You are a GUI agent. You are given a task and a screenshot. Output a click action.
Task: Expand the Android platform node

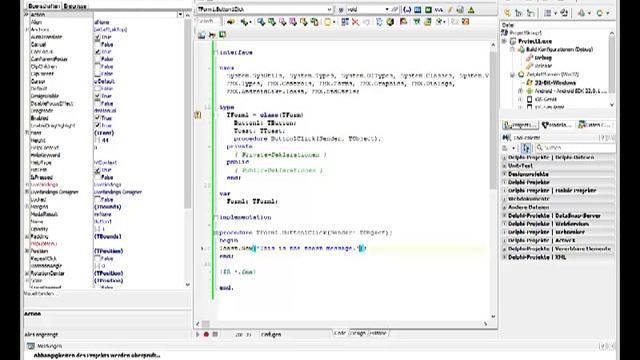521,91
